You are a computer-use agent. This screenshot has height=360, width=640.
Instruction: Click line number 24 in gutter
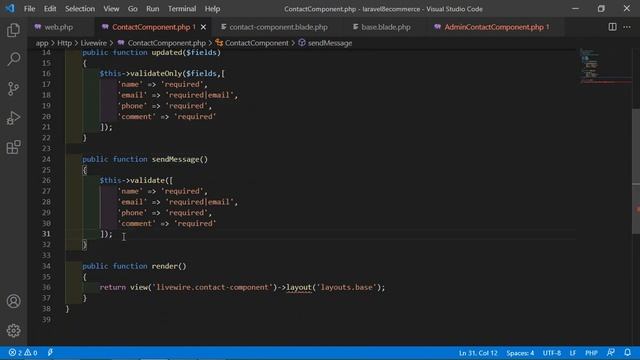[46, 159]
